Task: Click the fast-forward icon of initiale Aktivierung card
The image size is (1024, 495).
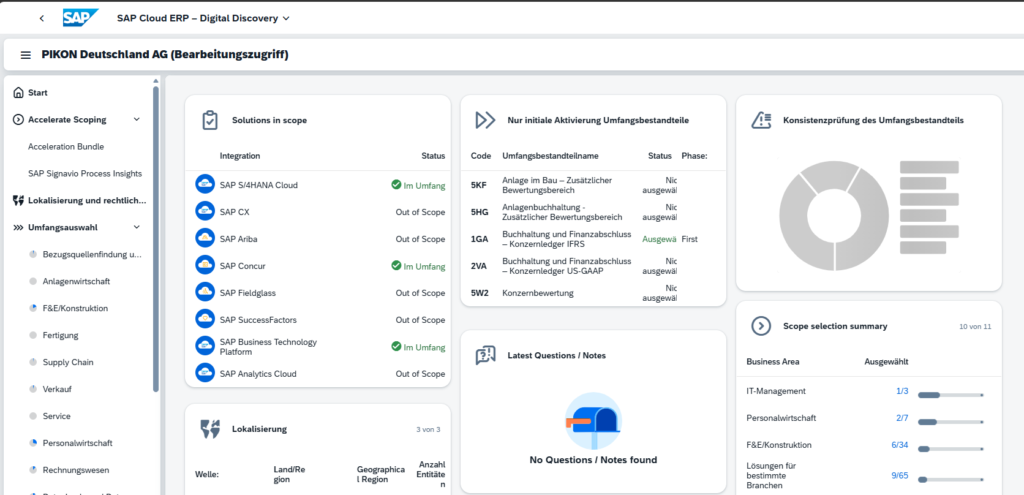Action: click(x=485, y=120)
